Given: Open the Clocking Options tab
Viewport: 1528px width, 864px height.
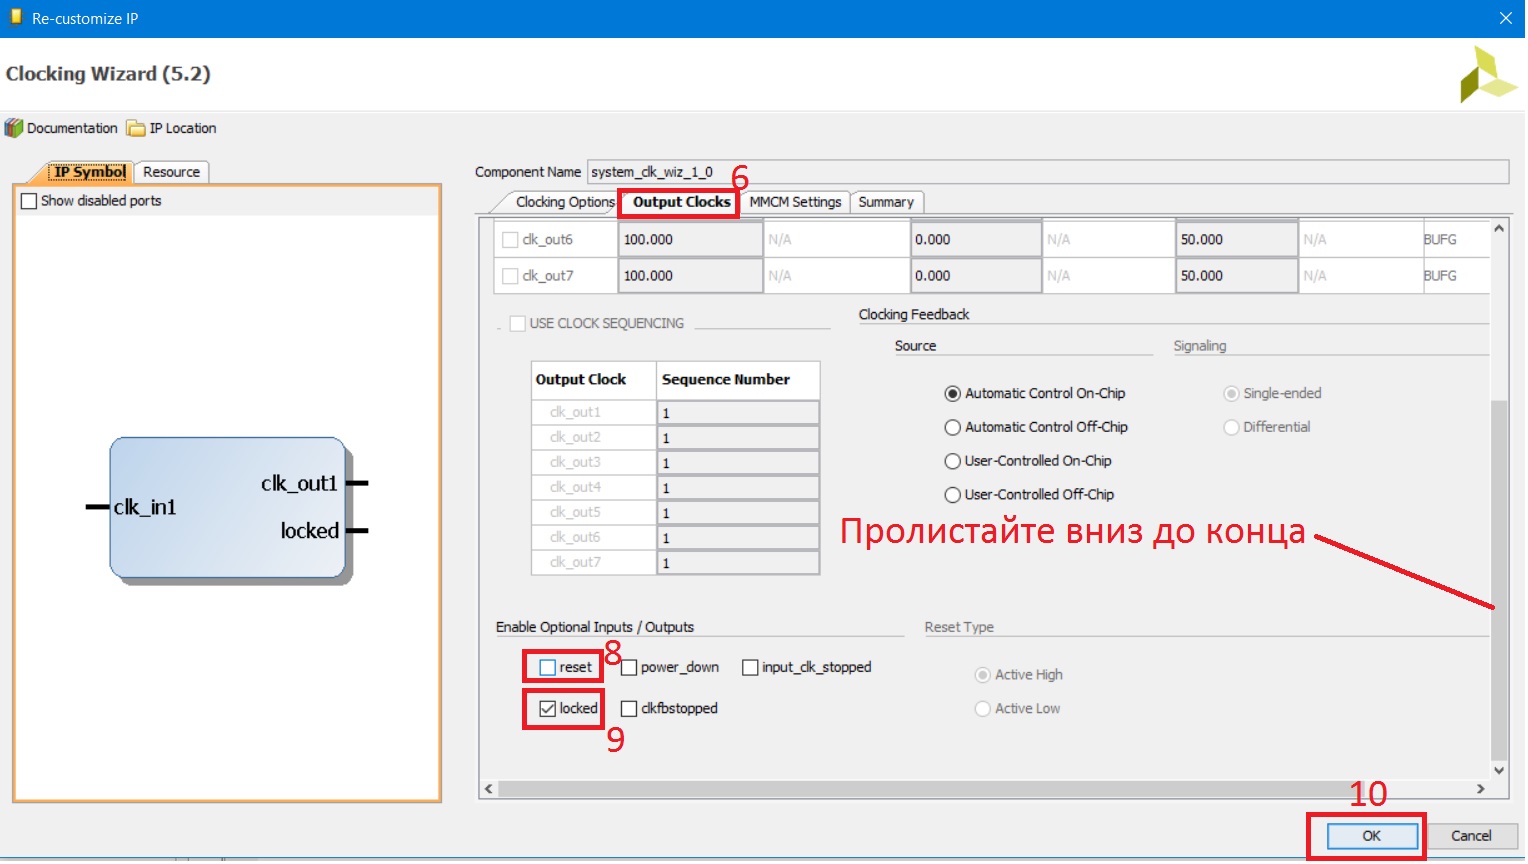Looking at the screenshot, I should tap(564, 202).
